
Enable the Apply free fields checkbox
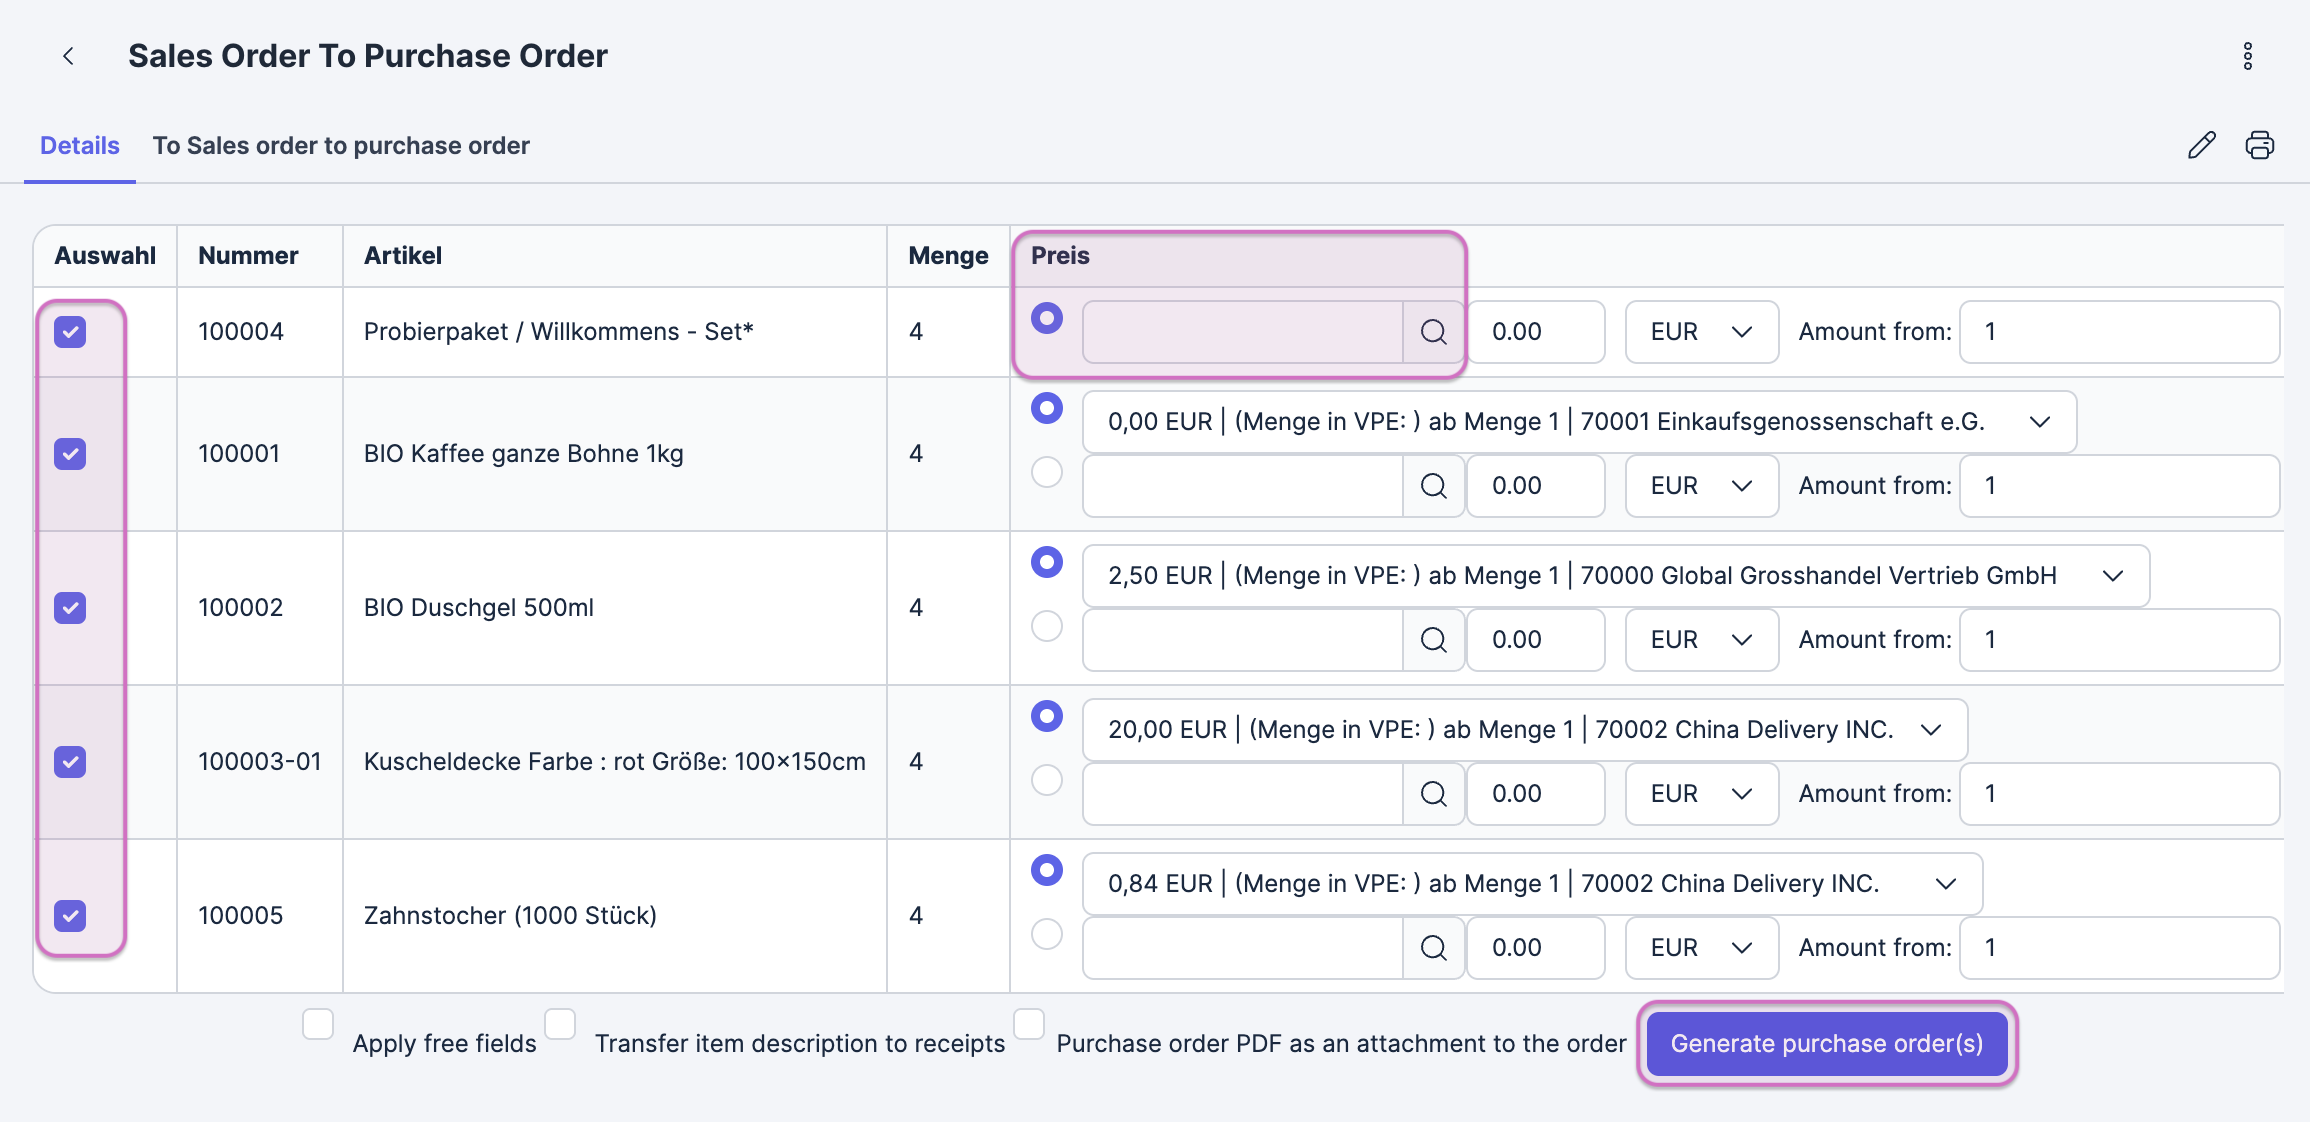318,1024
